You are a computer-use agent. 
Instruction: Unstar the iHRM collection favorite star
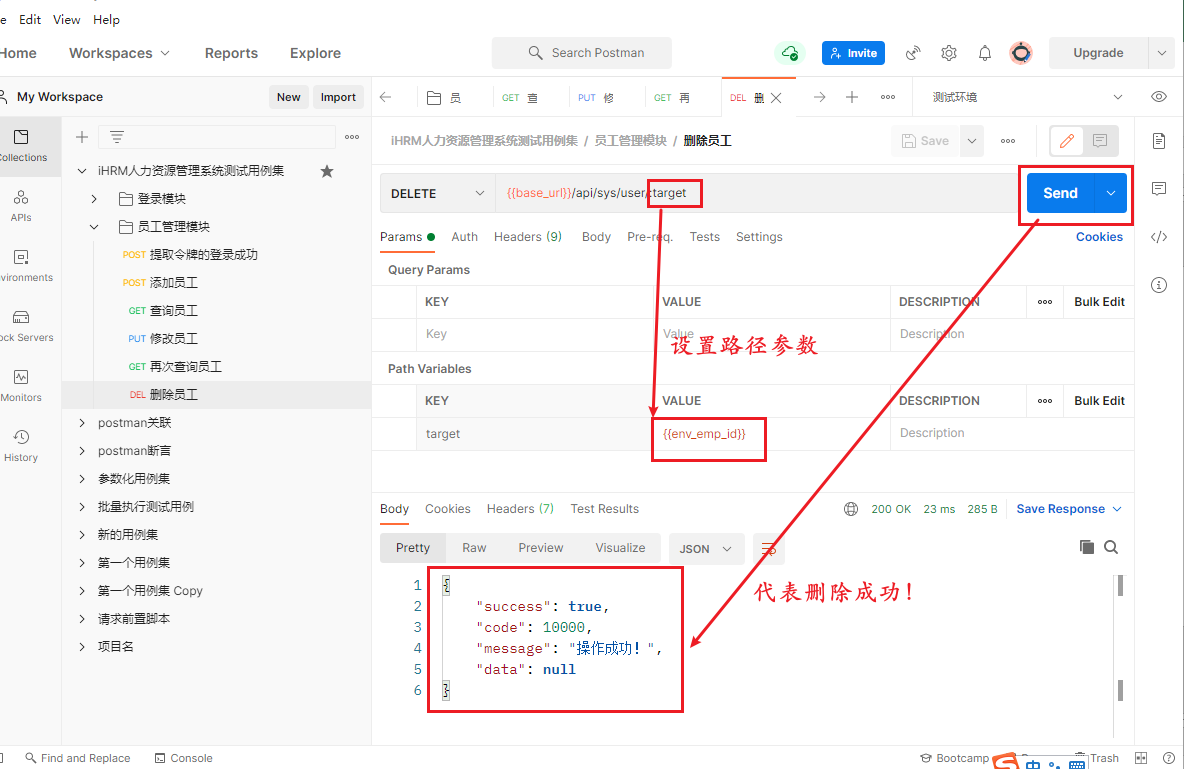(326, 171)
